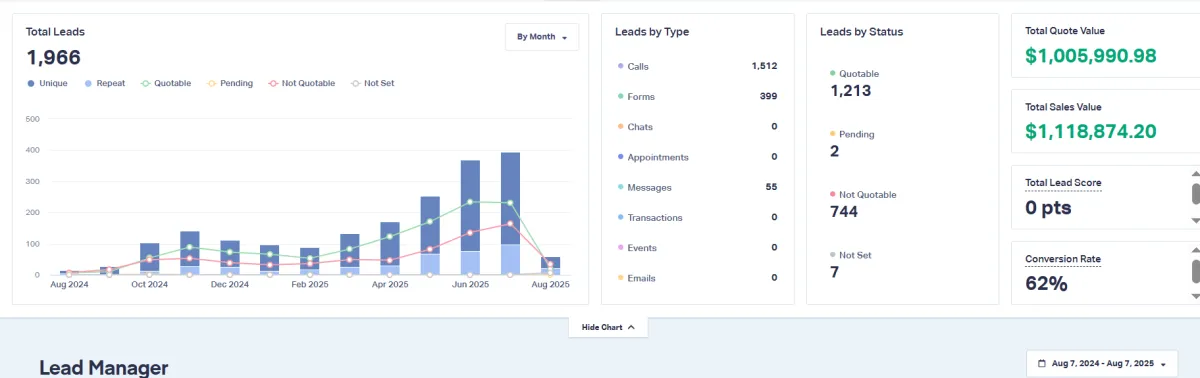Toggle the Repeat legend series
The width and height of the screenshot is (1200, 378).
[105, 83]
